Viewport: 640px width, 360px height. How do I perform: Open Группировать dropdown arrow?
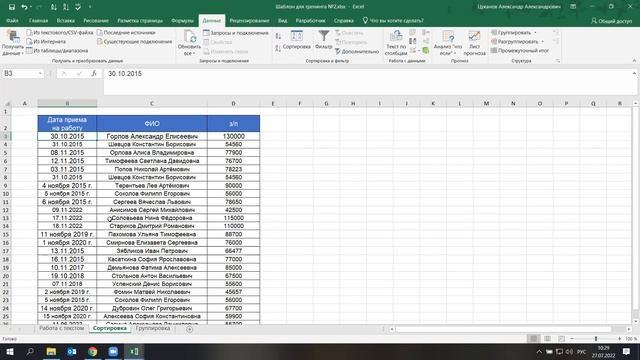coord(535,32)
